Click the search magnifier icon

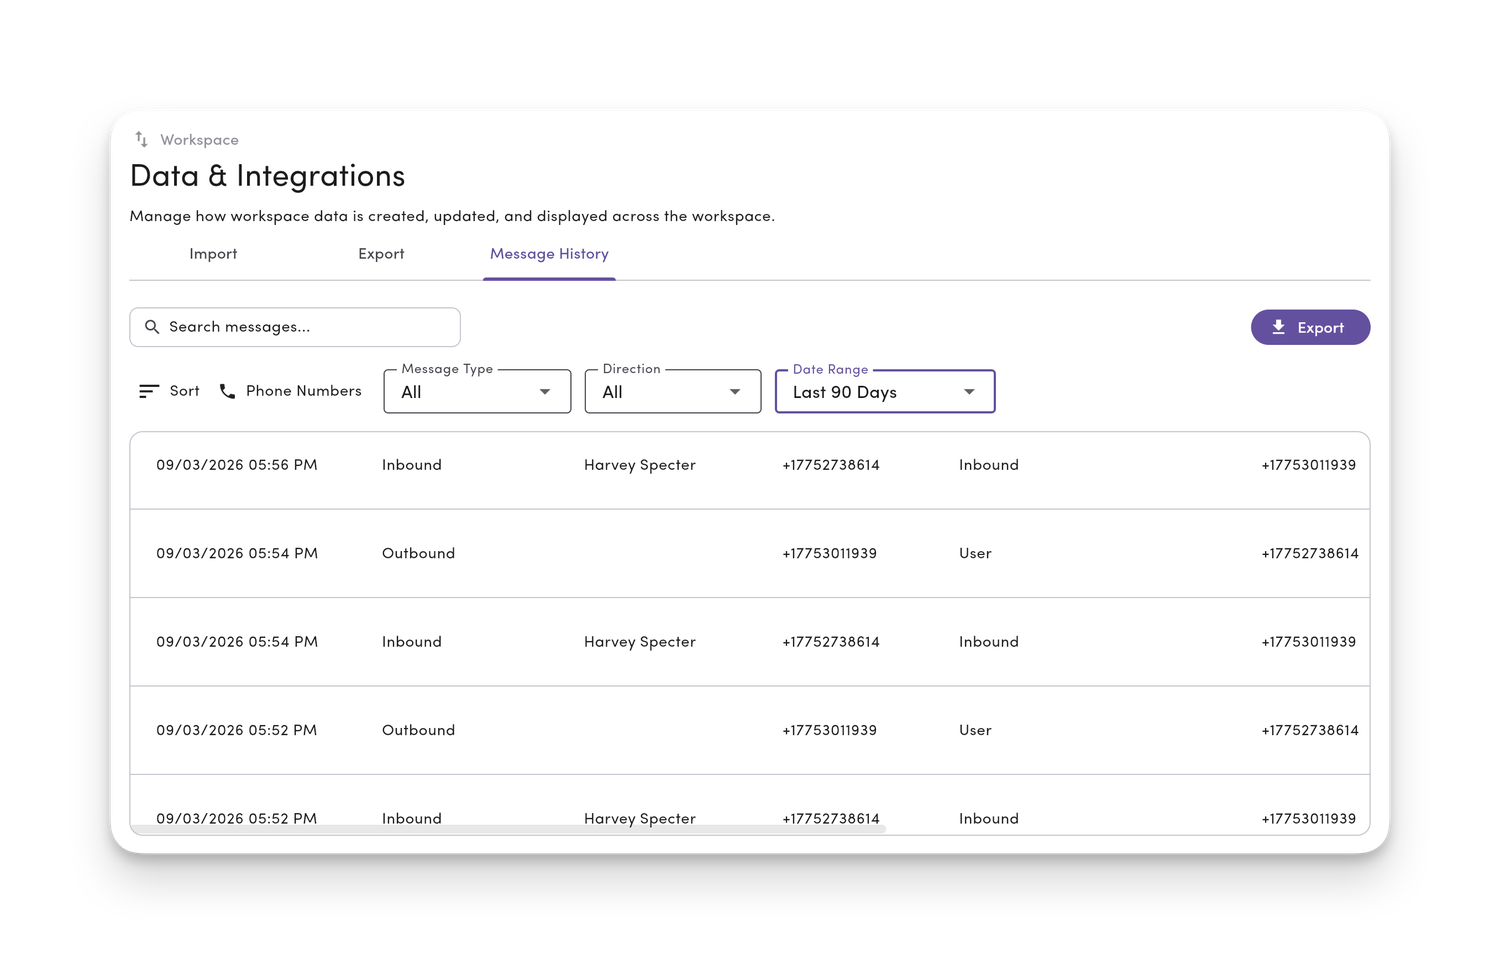click(152, 327)
